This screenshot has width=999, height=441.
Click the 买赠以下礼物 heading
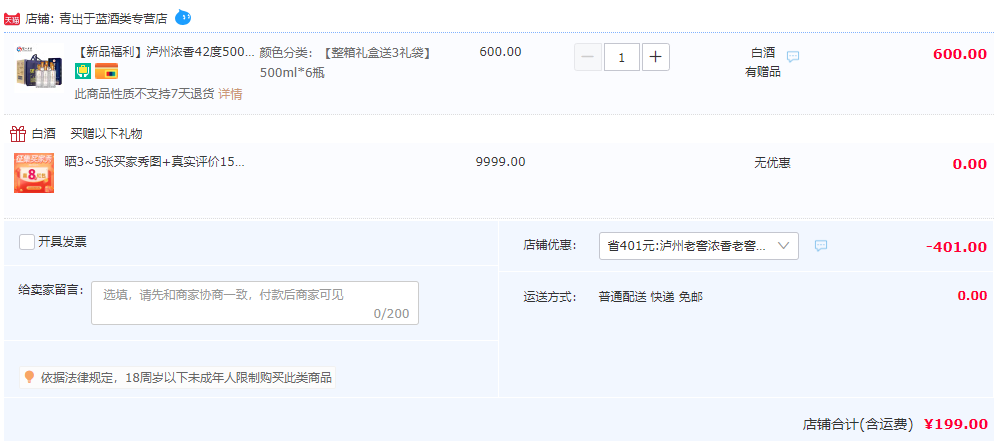pyautogui.click(x=106, y=134)
